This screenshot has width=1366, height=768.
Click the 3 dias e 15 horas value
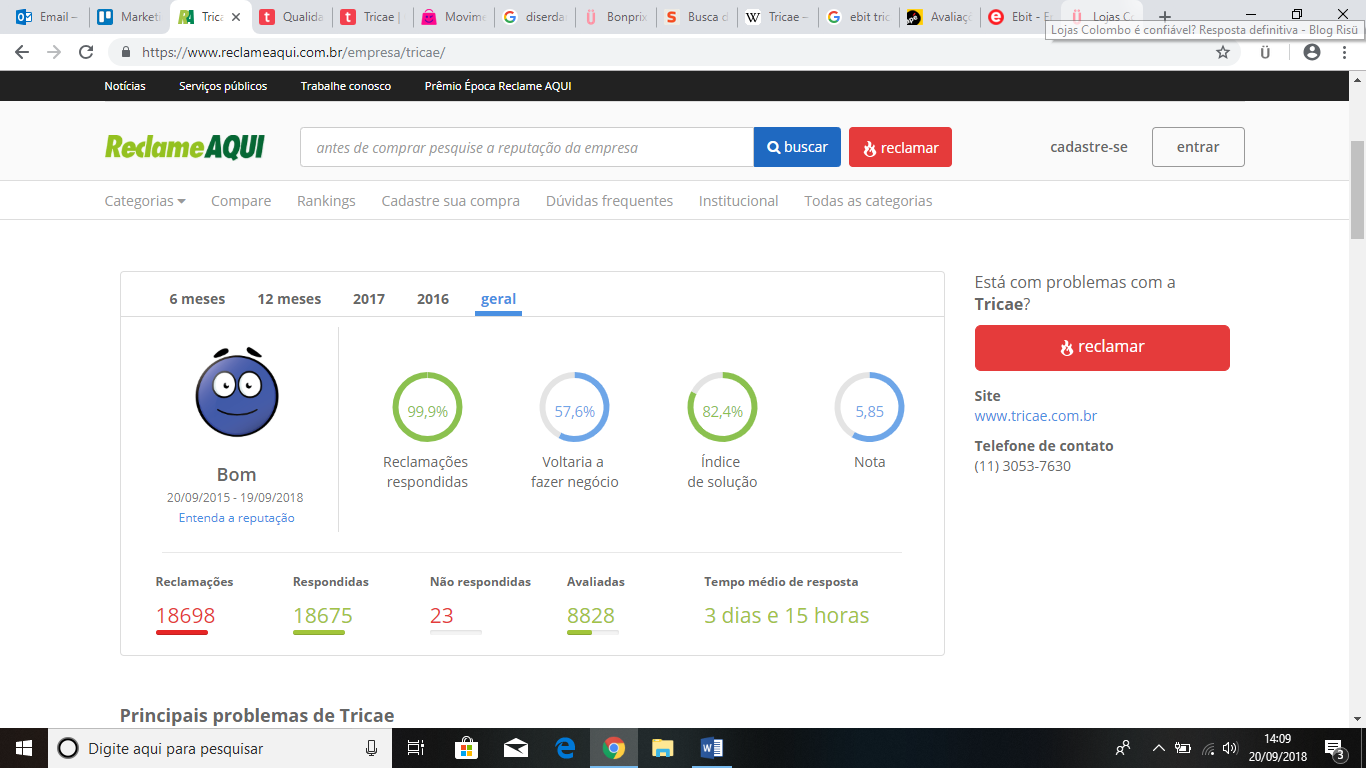(786, 616)
